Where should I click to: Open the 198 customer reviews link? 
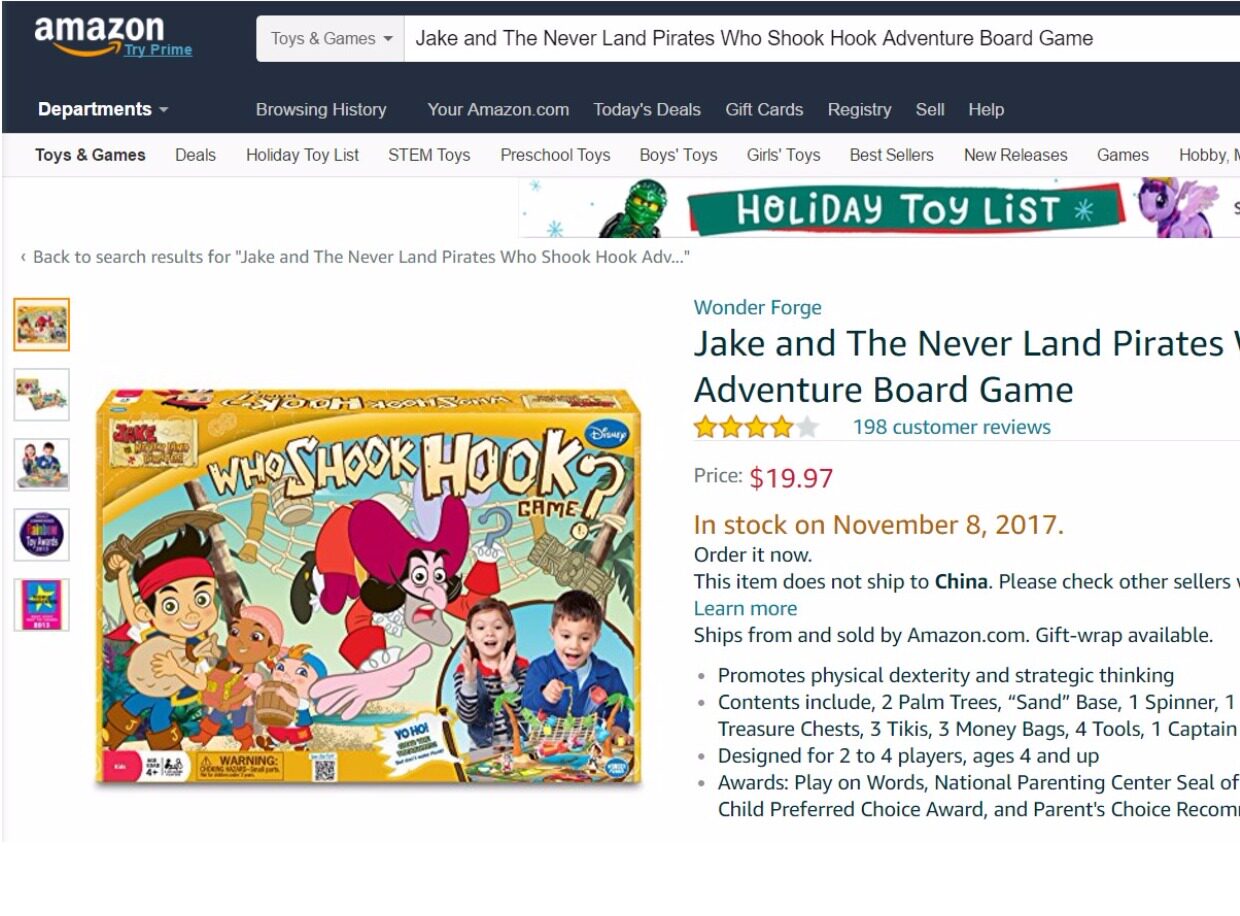point(951,427)
